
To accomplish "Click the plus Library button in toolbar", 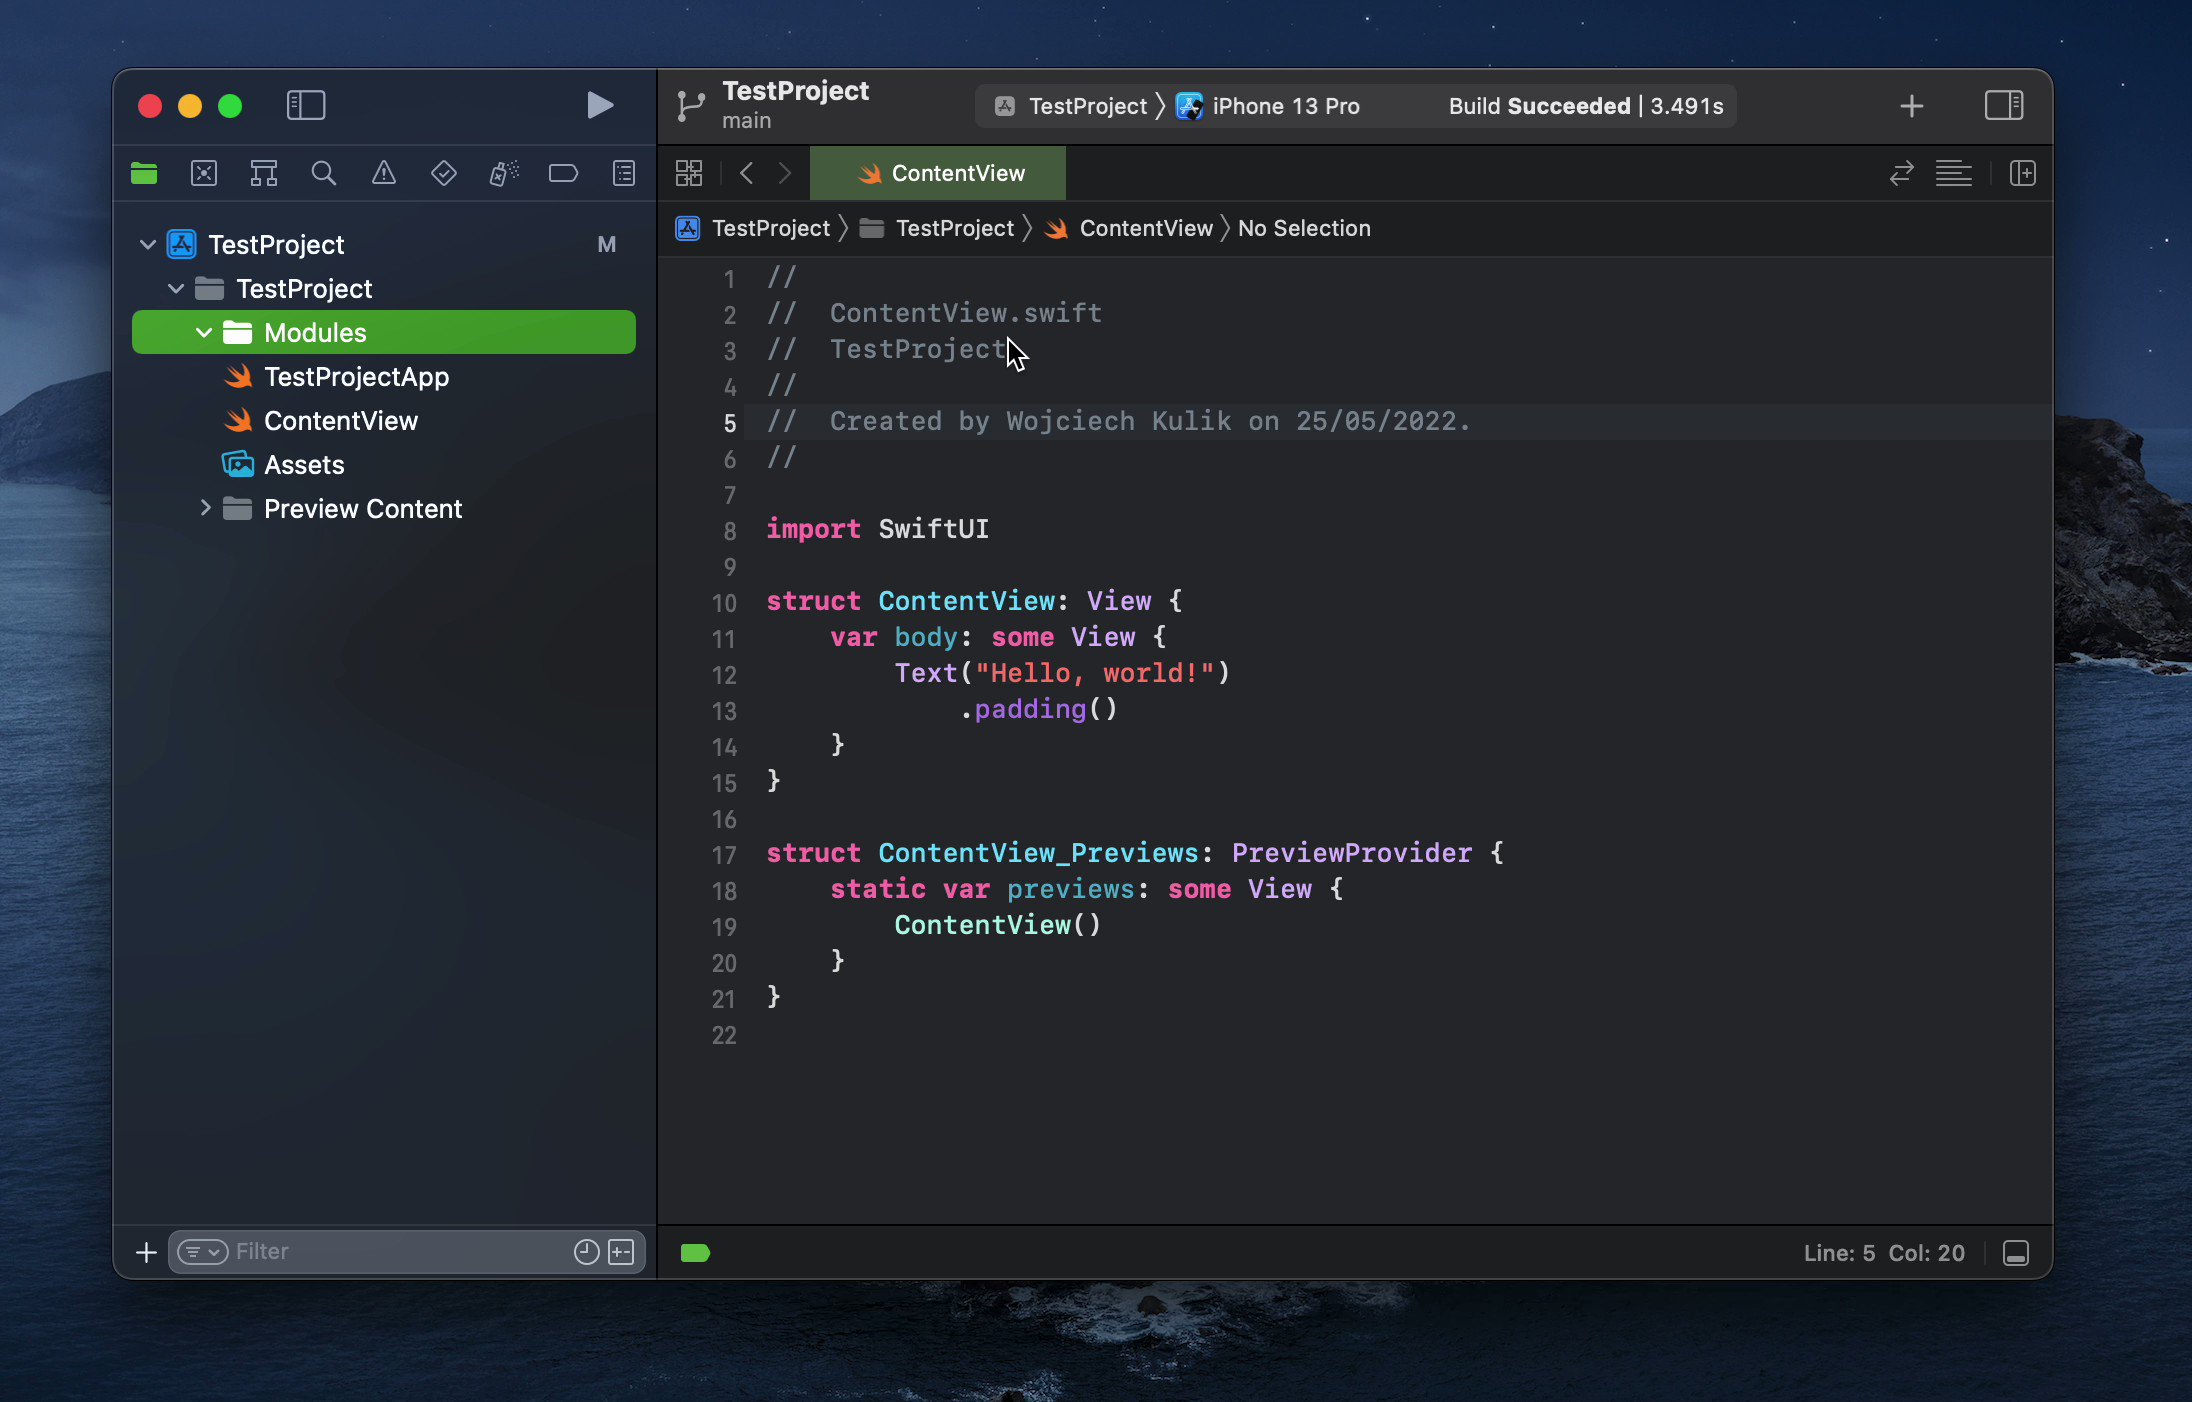I will (x=1911, y=106).
